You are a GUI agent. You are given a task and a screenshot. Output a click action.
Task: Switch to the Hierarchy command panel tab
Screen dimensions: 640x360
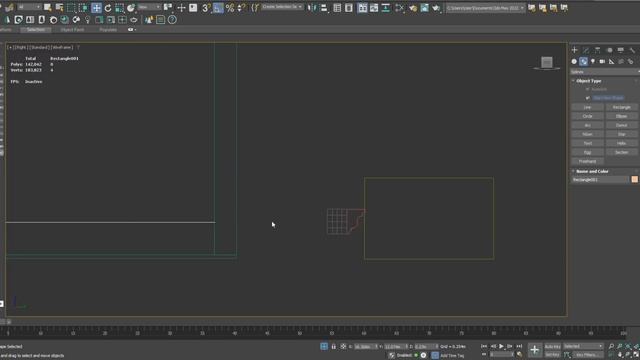pos(598,50)
